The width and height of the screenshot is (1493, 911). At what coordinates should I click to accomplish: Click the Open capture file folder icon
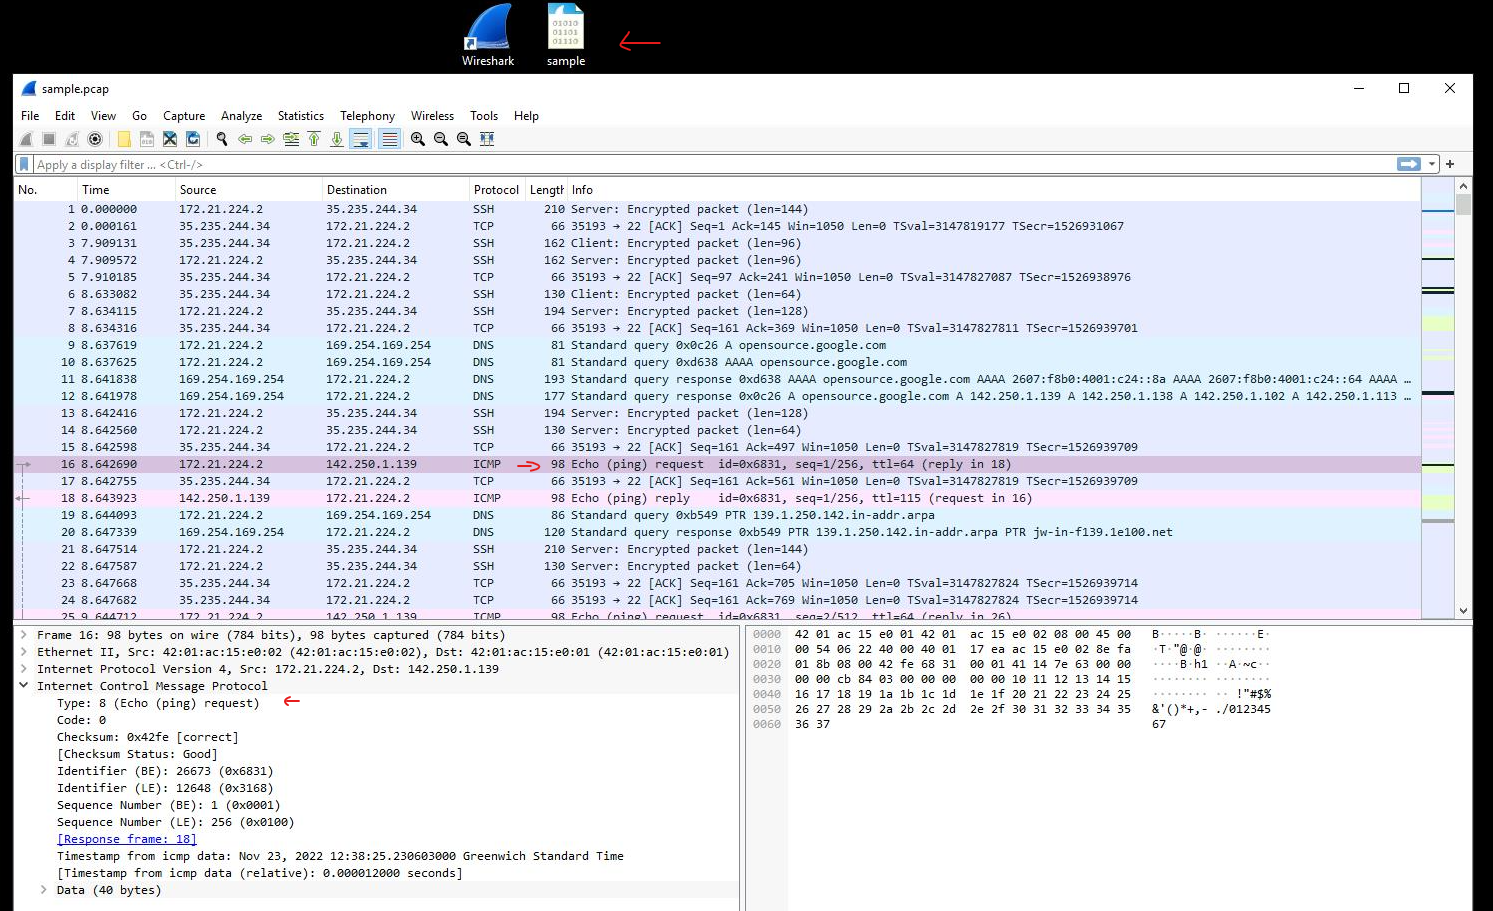tap(124, 139)
